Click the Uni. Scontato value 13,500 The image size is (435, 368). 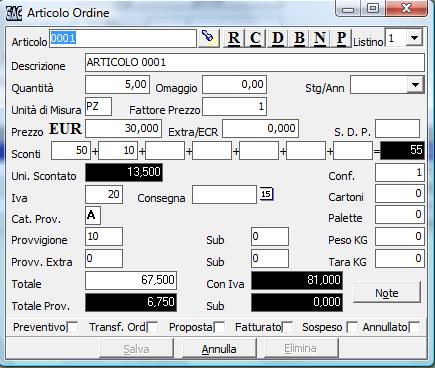124,172
